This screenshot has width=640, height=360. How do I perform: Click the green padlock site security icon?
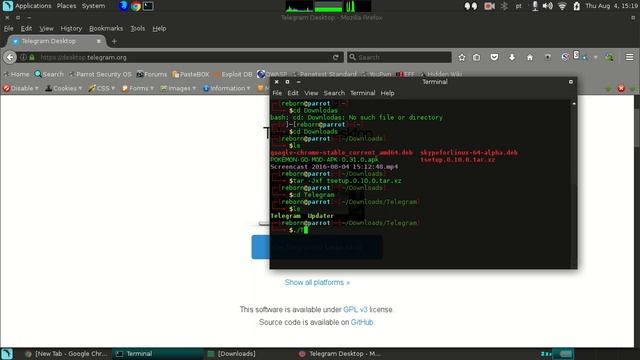[32, 57]
